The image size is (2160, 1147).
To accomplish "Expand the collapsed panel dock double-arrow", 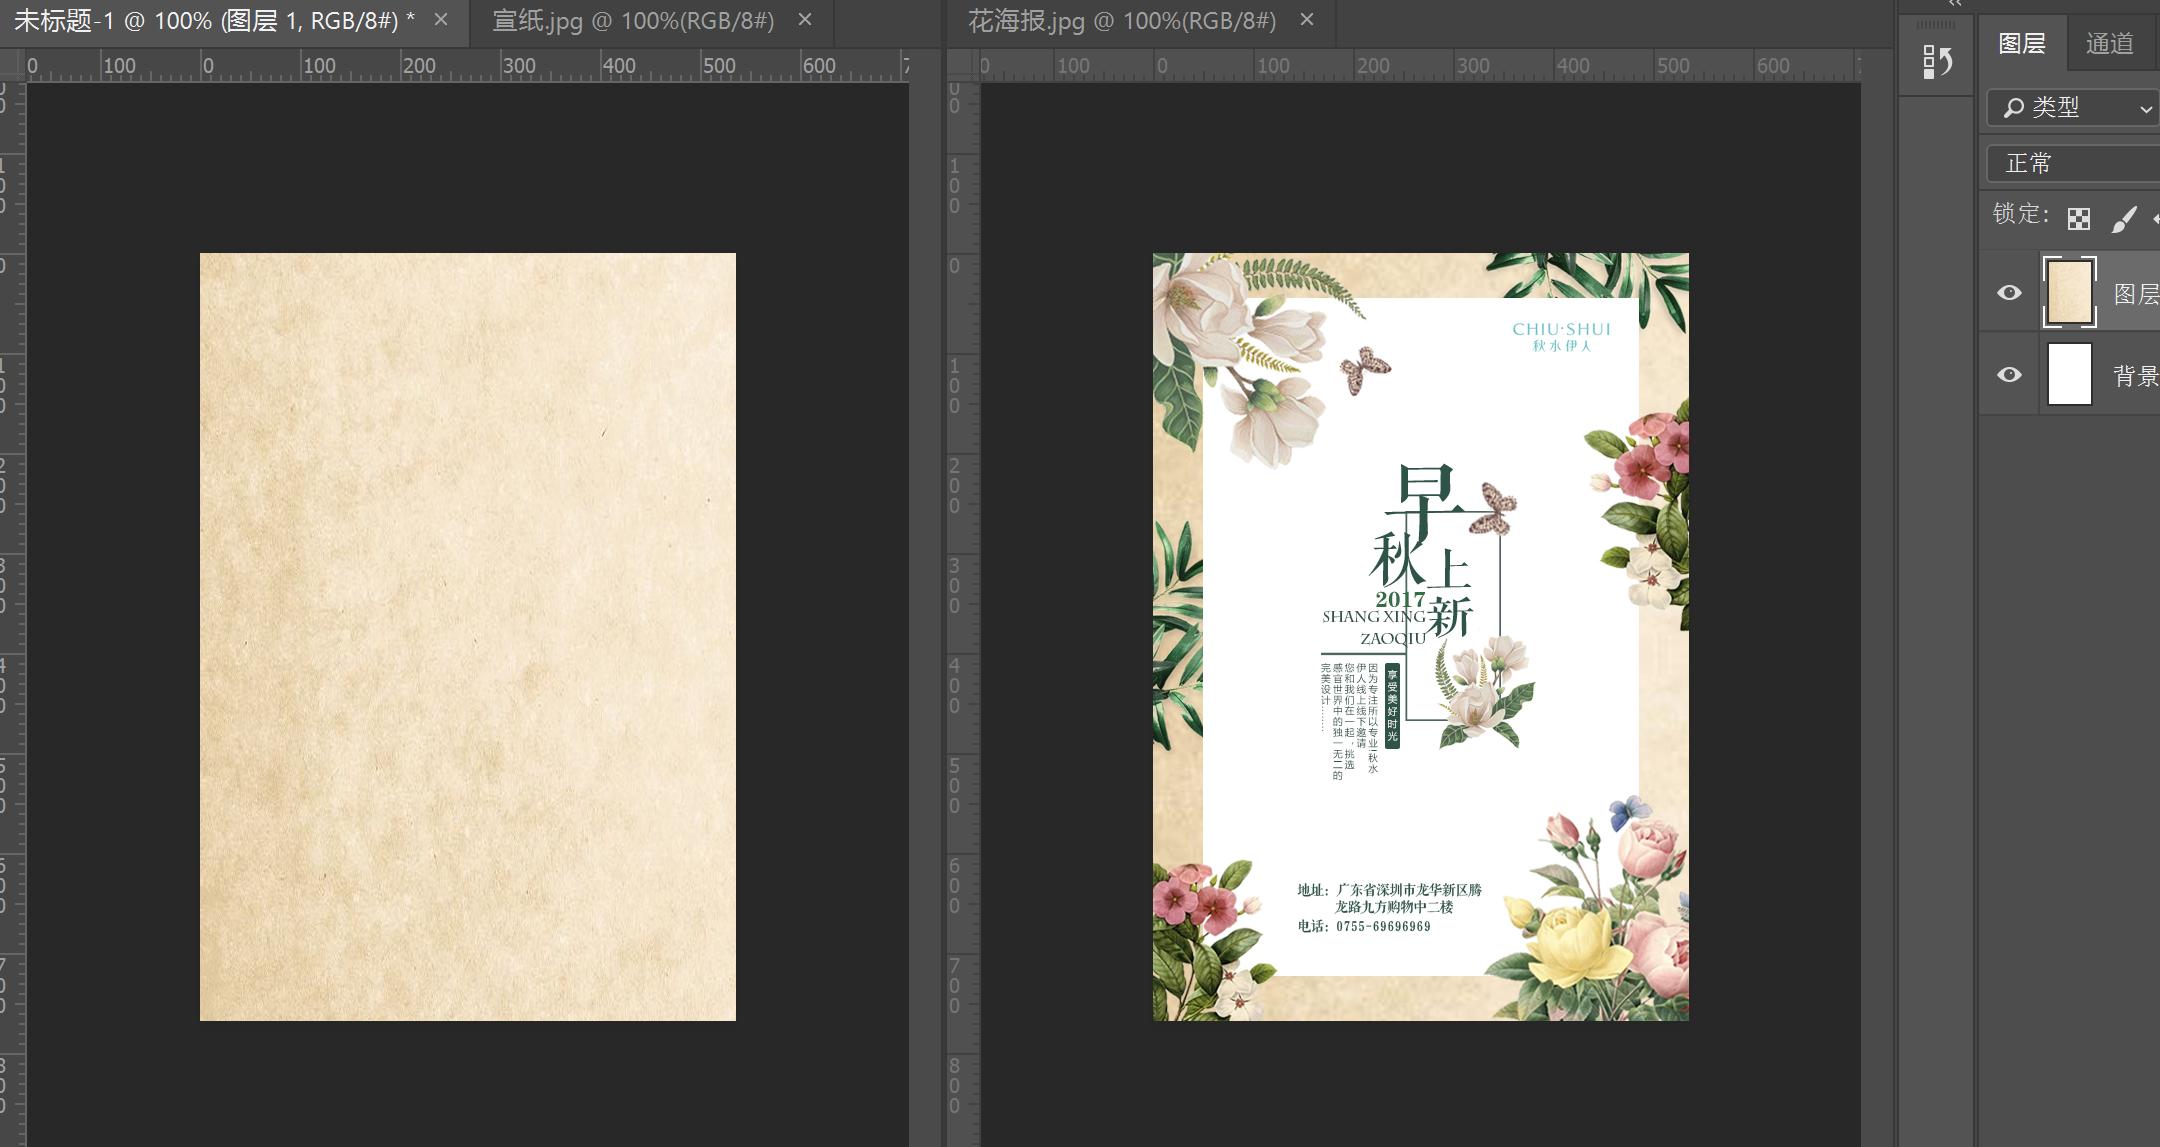I will [x=1955, y=5].
